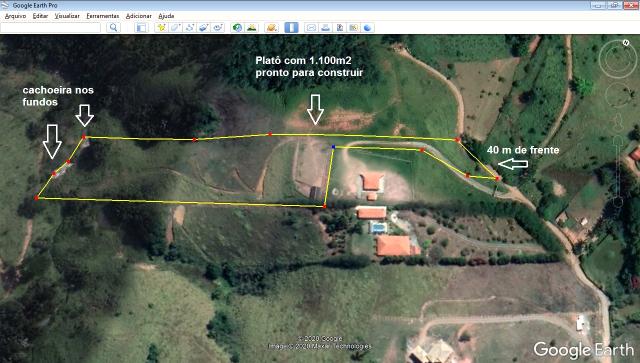Image resolution: width=640 pixels, height=363 pixels.
Task: Click the blue Earth globe toolbar icon
Action: pyautogui.click(x=368, y=27)
